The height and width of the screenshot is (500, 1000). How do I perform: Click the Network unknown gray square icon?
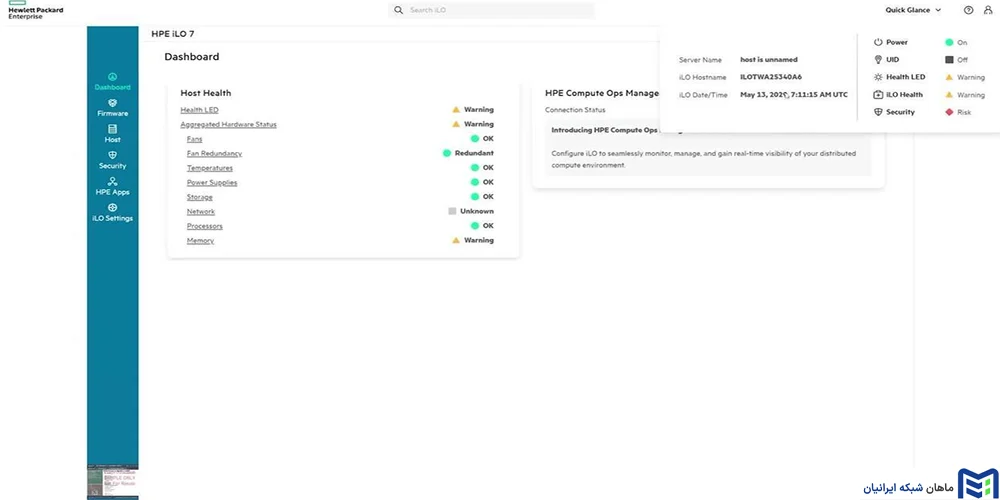click(x=452, y=211)
